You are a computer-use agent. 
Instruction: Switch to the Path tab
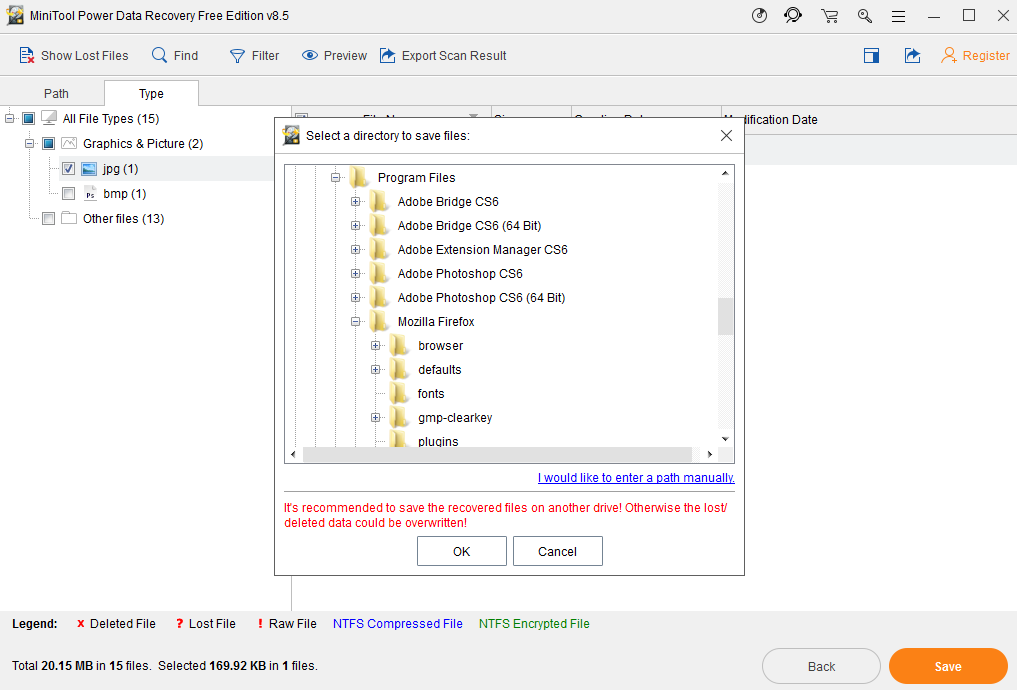tap(56, 94)
